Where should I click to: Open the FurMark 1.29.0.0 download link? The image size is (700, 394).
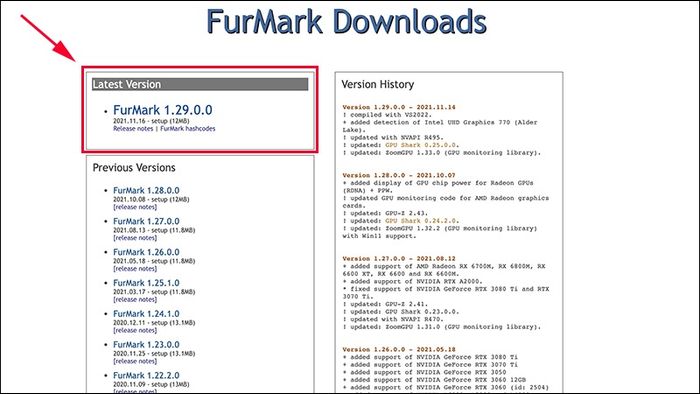coord(162,110)
